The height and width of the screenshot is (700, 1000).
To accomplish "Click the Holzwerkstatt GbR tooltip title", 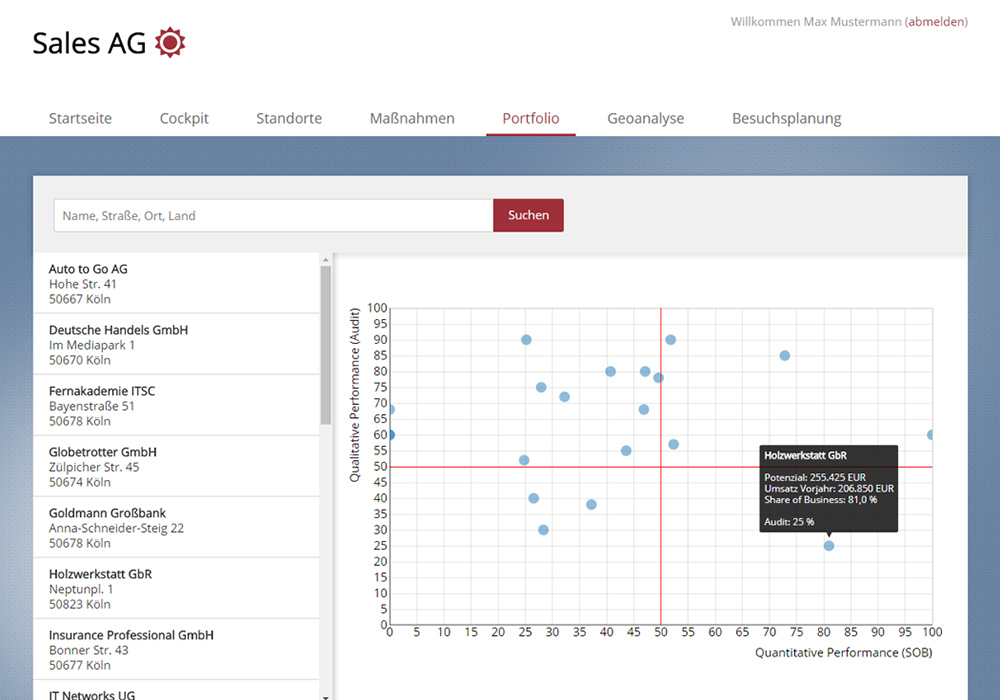I will pyautogui.click(x=805, y=455).
